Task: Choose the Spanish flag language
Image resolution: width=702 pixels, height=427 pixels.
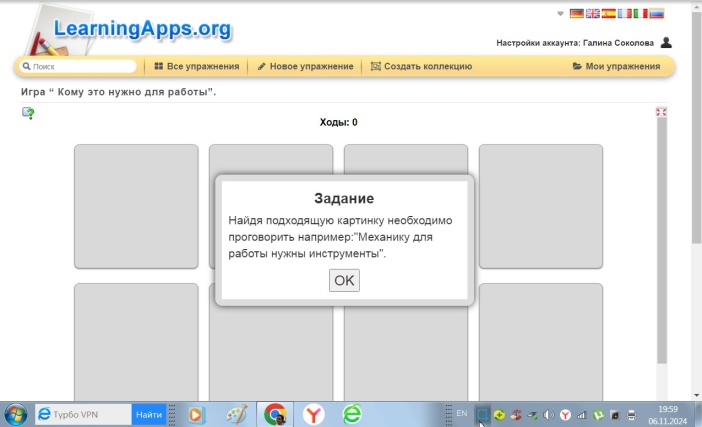Action: (x=609, y=14)
